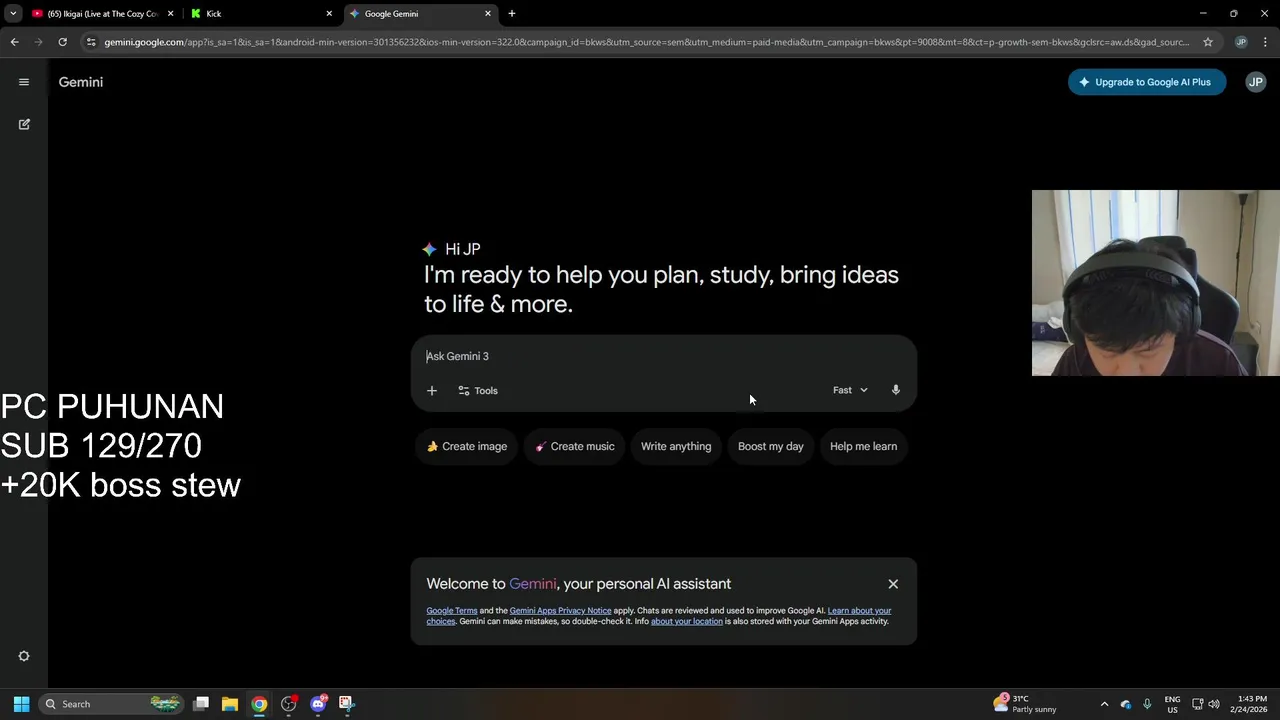Open the about your location link

[686, 621]
